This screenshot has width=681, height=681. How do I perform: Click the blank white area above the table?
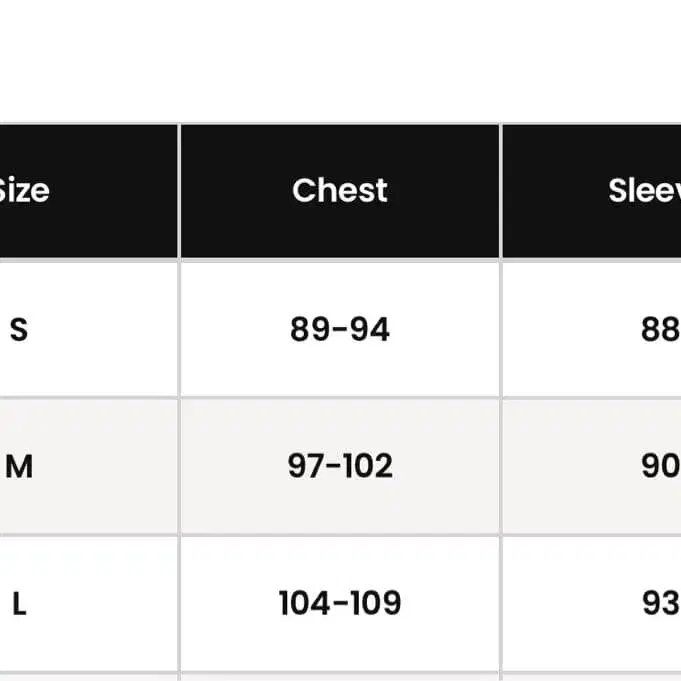(340, 60)
